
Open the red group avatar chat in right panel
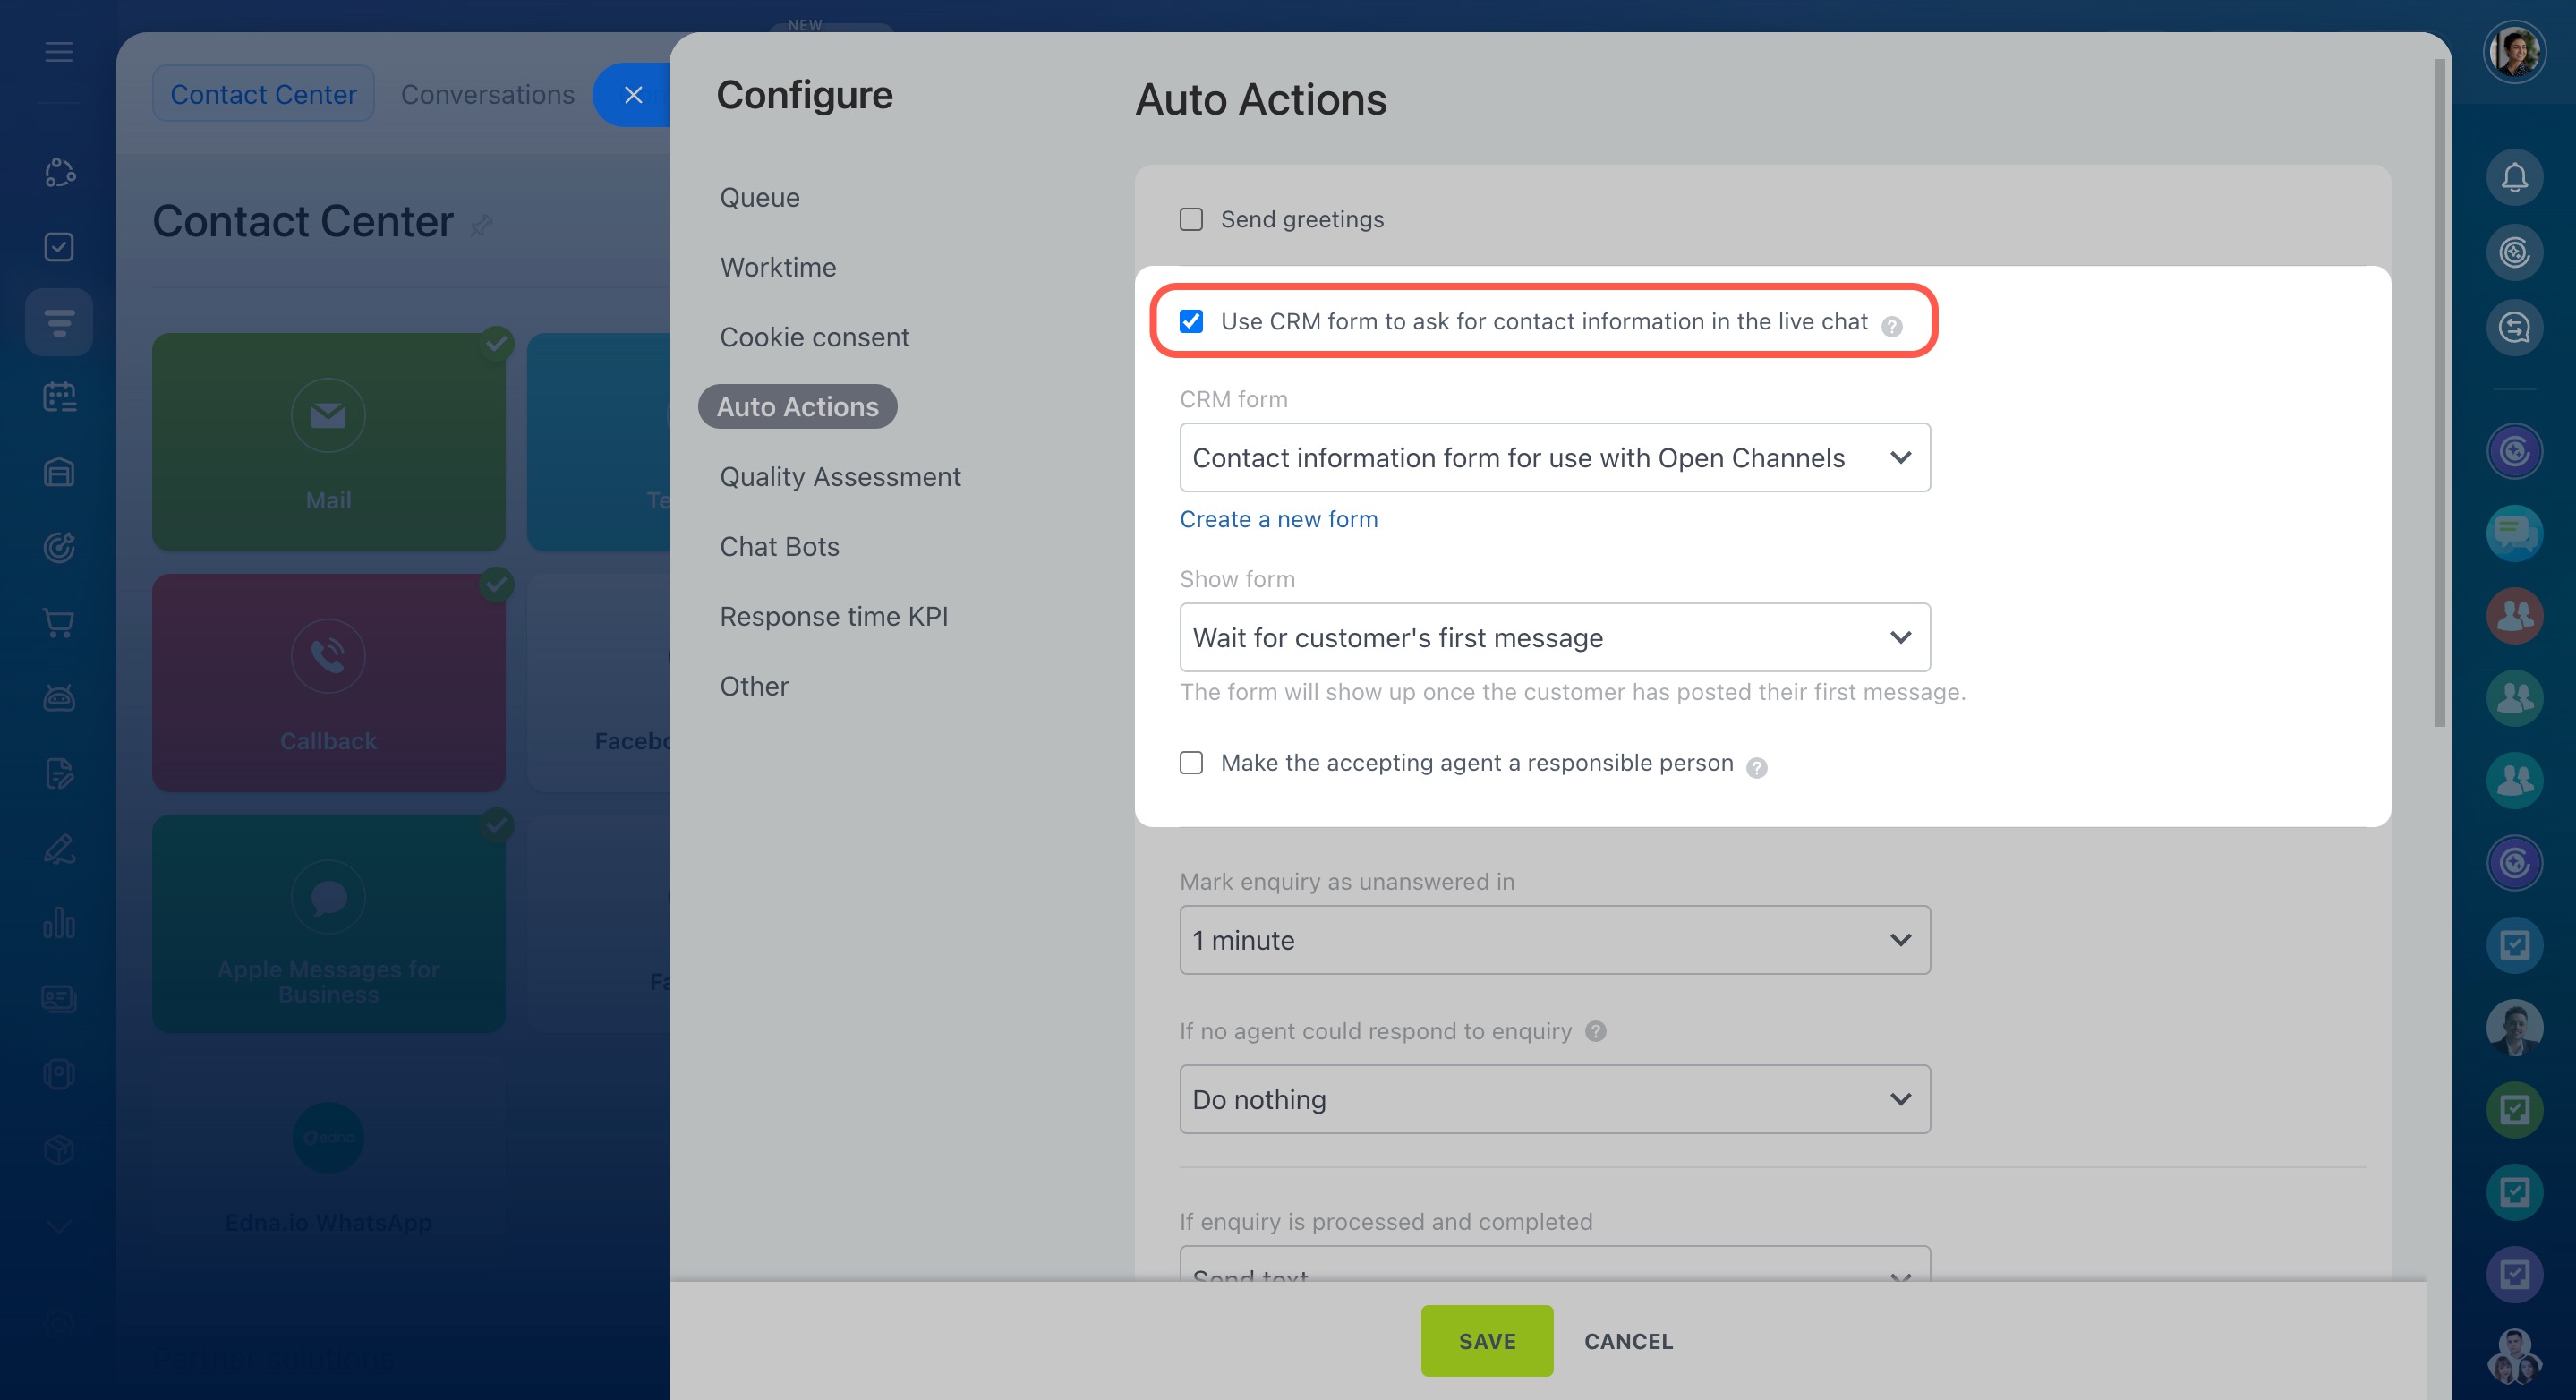2514,615
